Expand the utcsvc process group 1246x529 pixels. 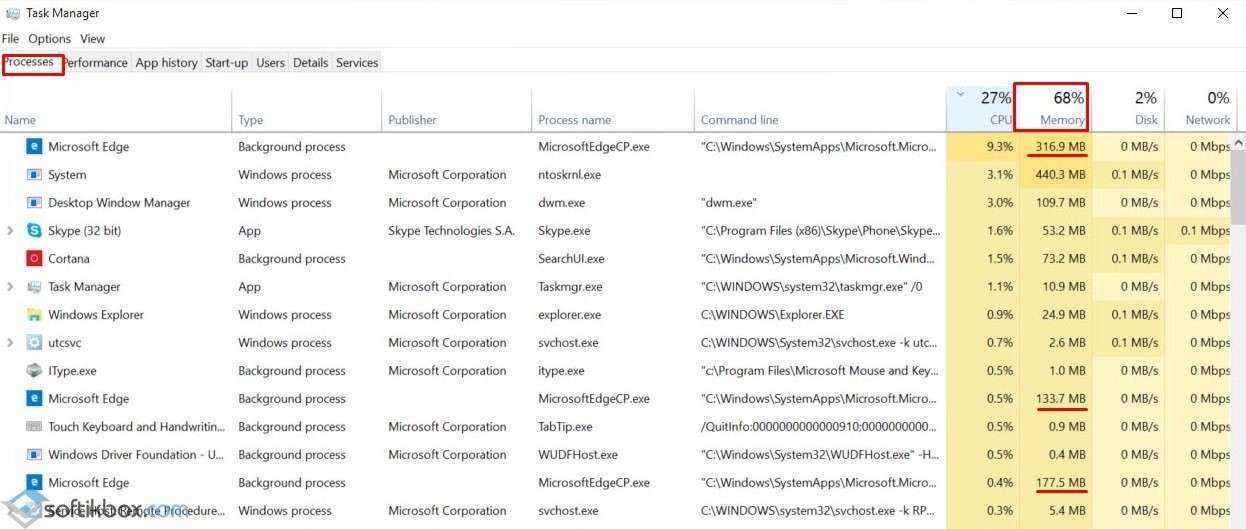pos(11,343)
